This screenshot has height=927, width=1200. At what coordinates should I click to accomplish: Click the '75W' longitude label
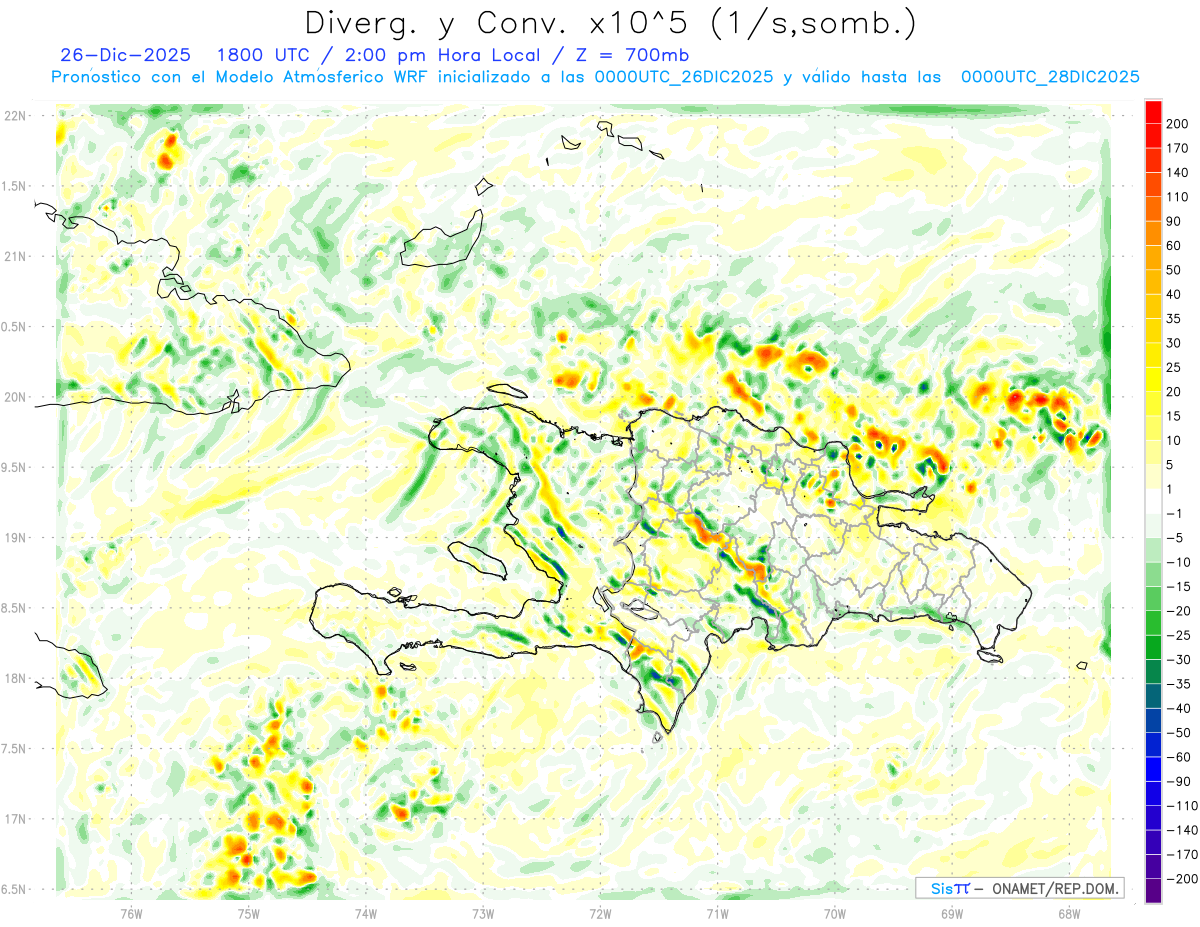[x=248, y=912]
